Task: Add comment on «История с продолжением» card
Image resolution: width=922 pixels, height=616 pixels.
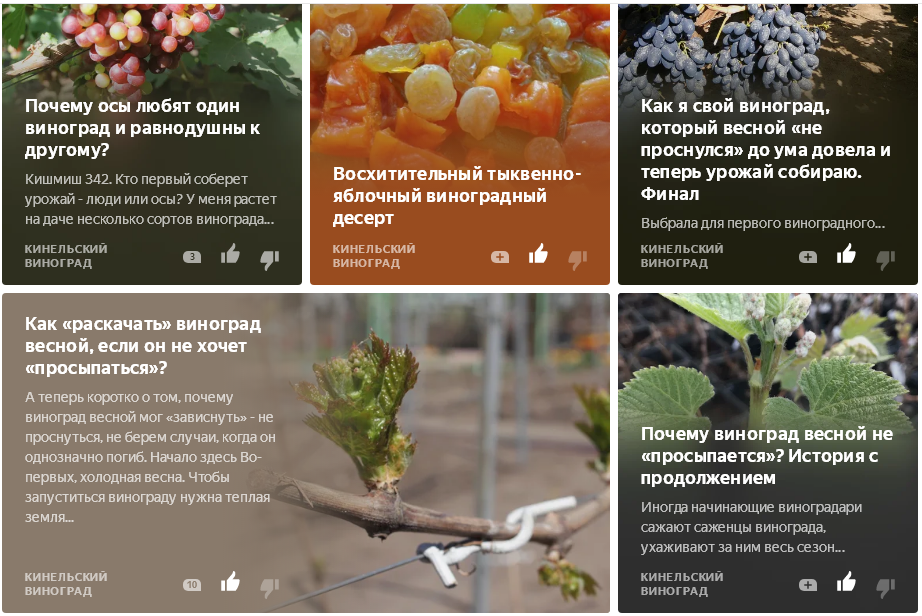Action: click(808, 585)
